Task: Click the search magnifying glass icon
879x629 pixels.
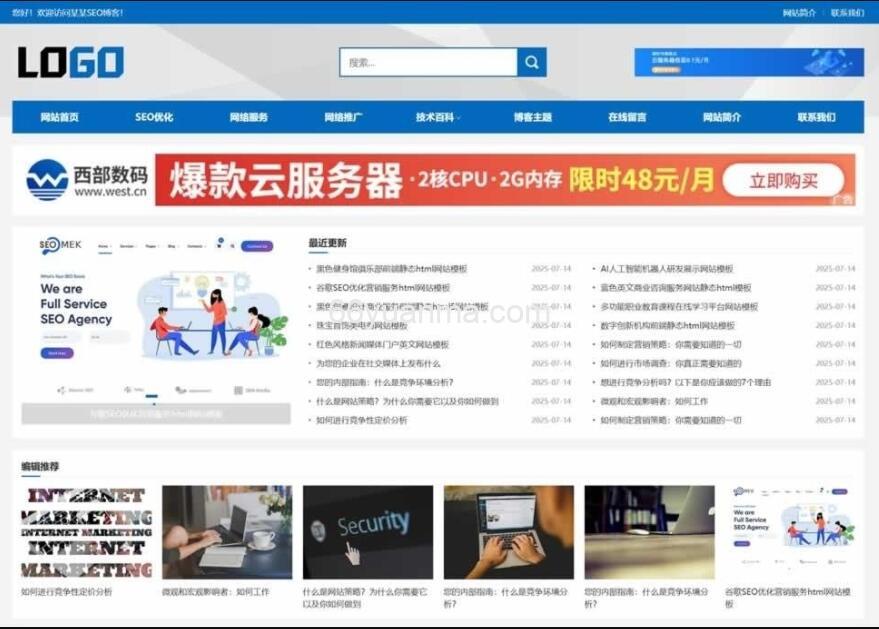Action: tap(531, 61)
